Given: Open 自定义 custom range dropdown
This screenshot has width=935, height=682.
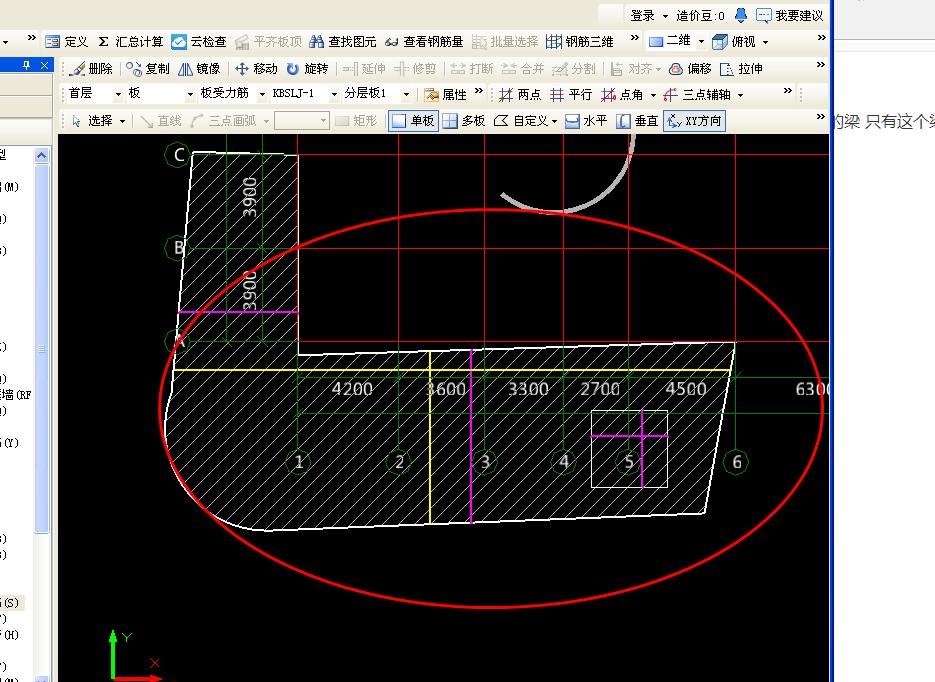Looking at the screenshot, I should tap(525, 121).
